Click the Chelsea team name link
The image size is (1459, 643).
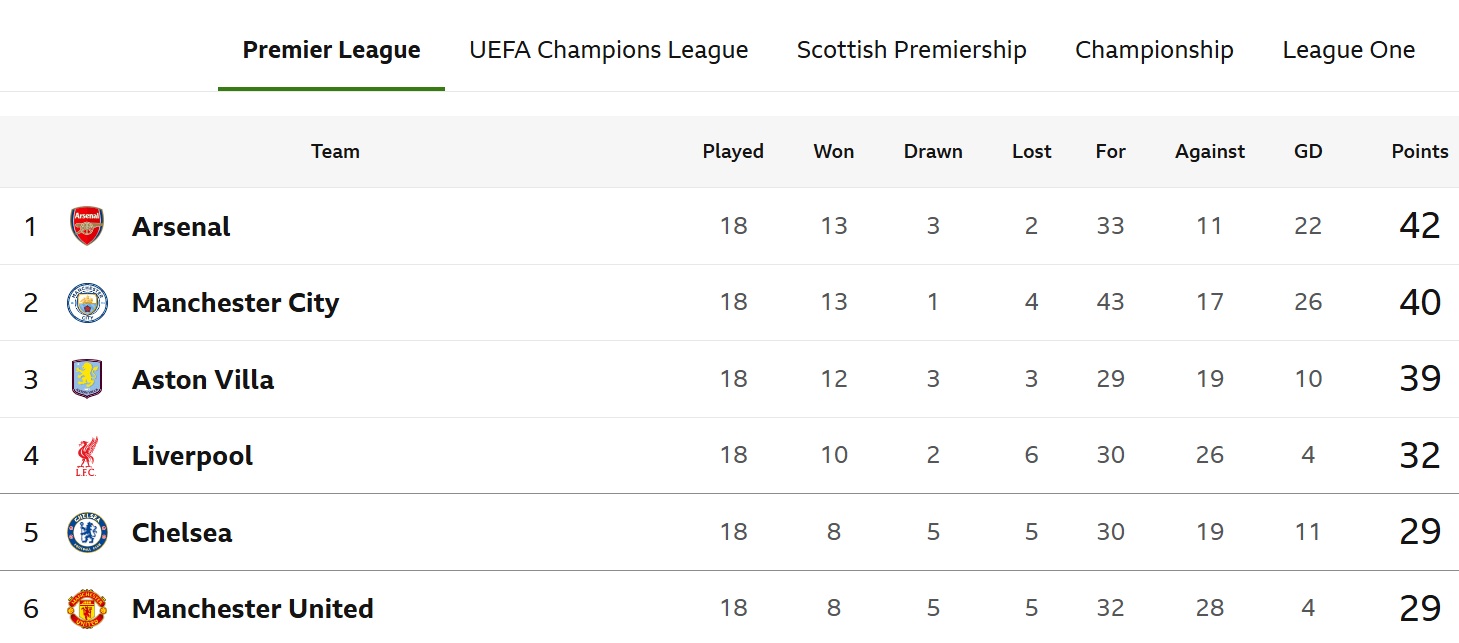[182, 532]
